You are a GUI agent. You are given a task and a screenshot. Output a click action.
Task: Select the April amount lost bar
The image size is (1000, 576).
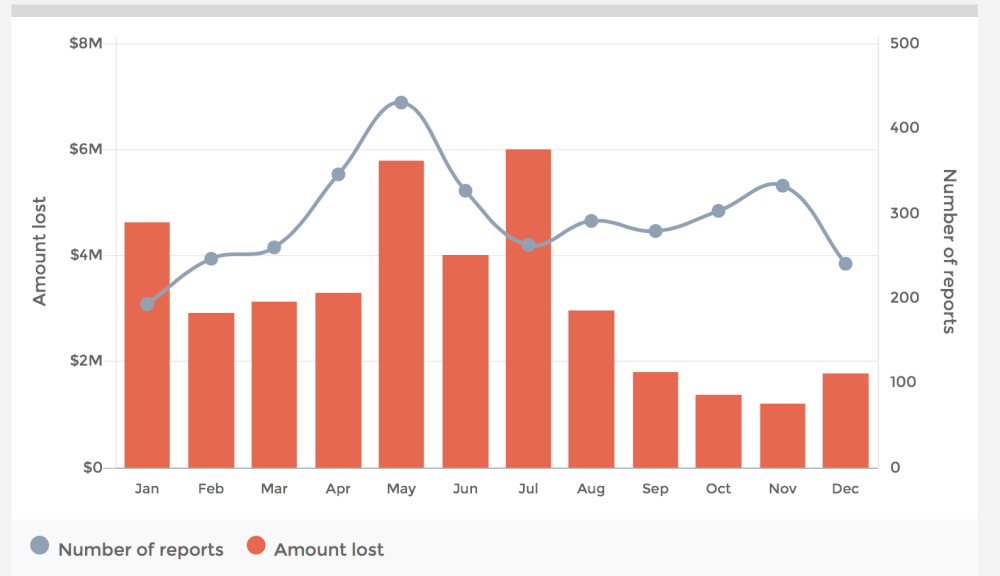coord(338,380)
